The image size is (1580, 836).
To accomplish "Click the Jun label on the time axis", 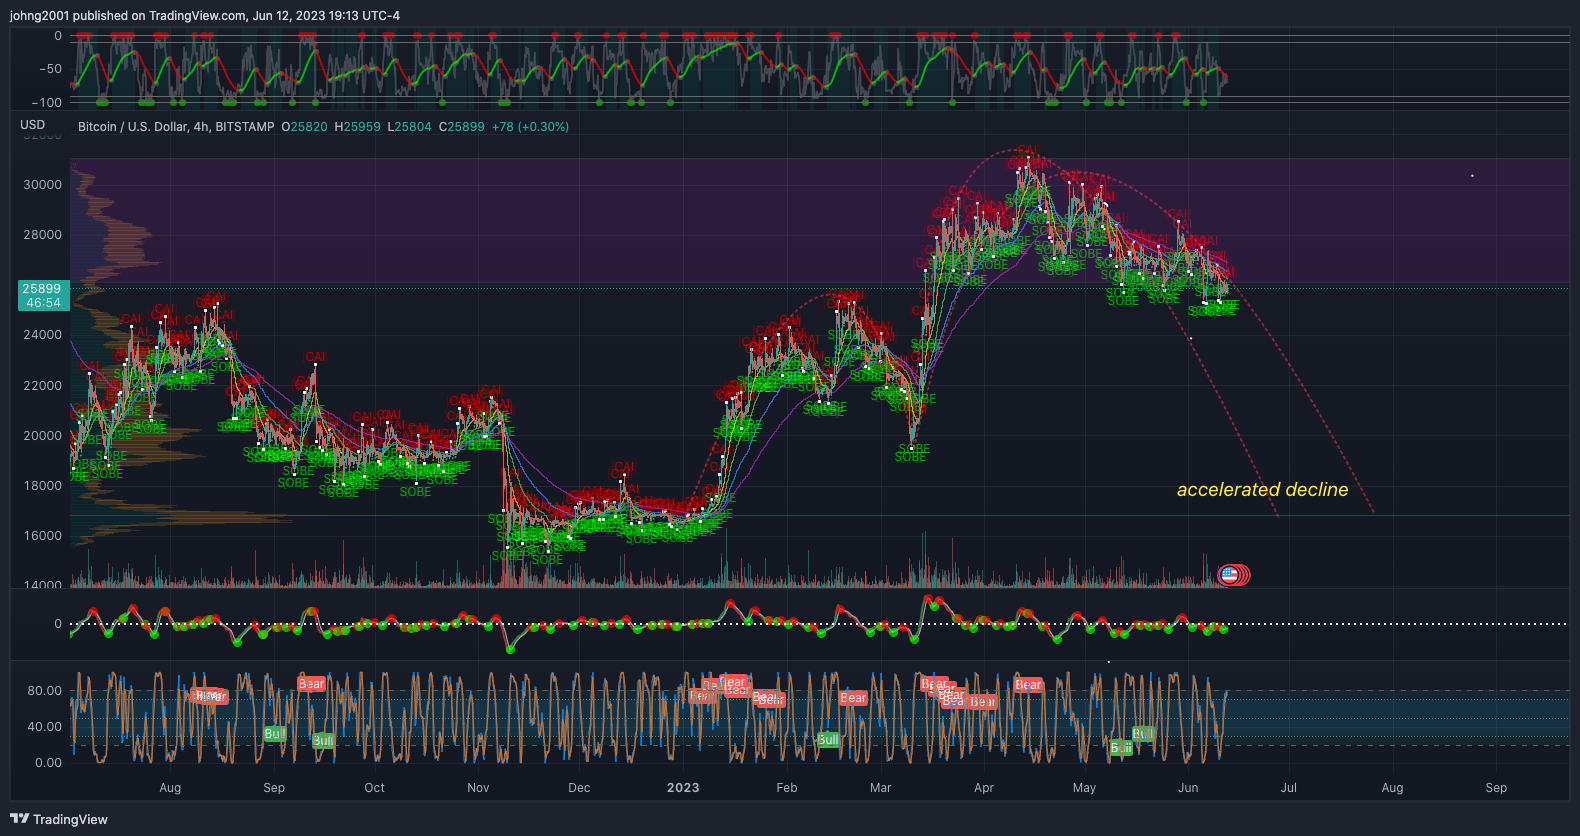I will coord(1189,788).
